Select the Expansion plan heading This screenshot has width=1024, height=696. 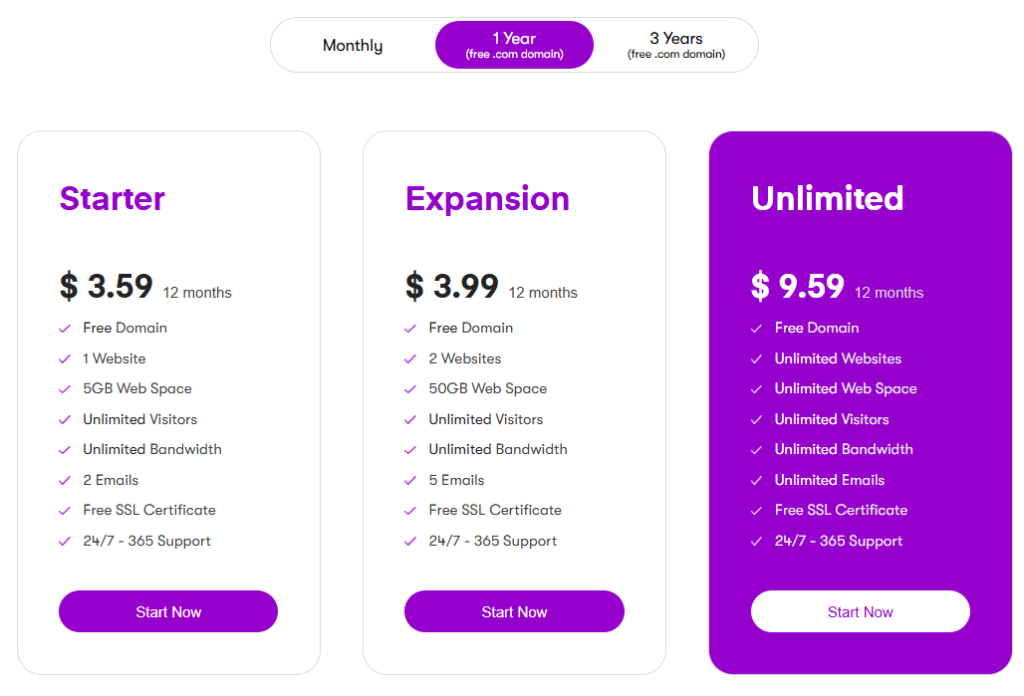(487, 198)
